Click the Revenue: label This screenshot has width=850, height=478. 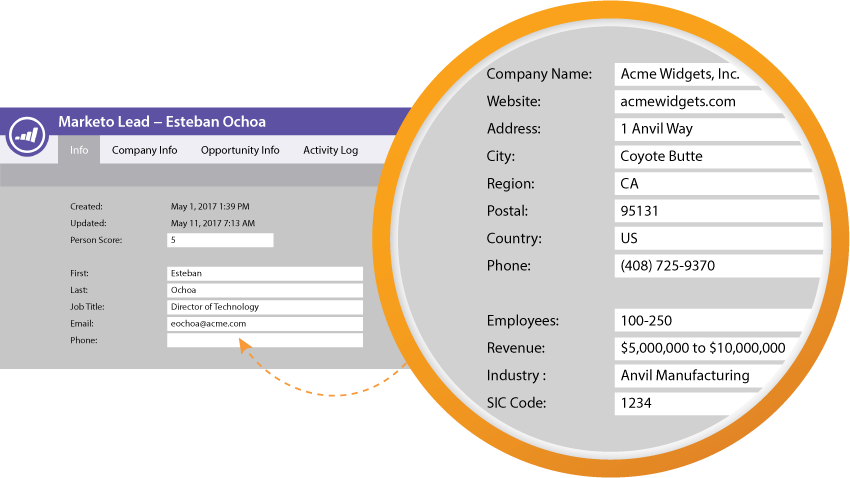[516, 348]
